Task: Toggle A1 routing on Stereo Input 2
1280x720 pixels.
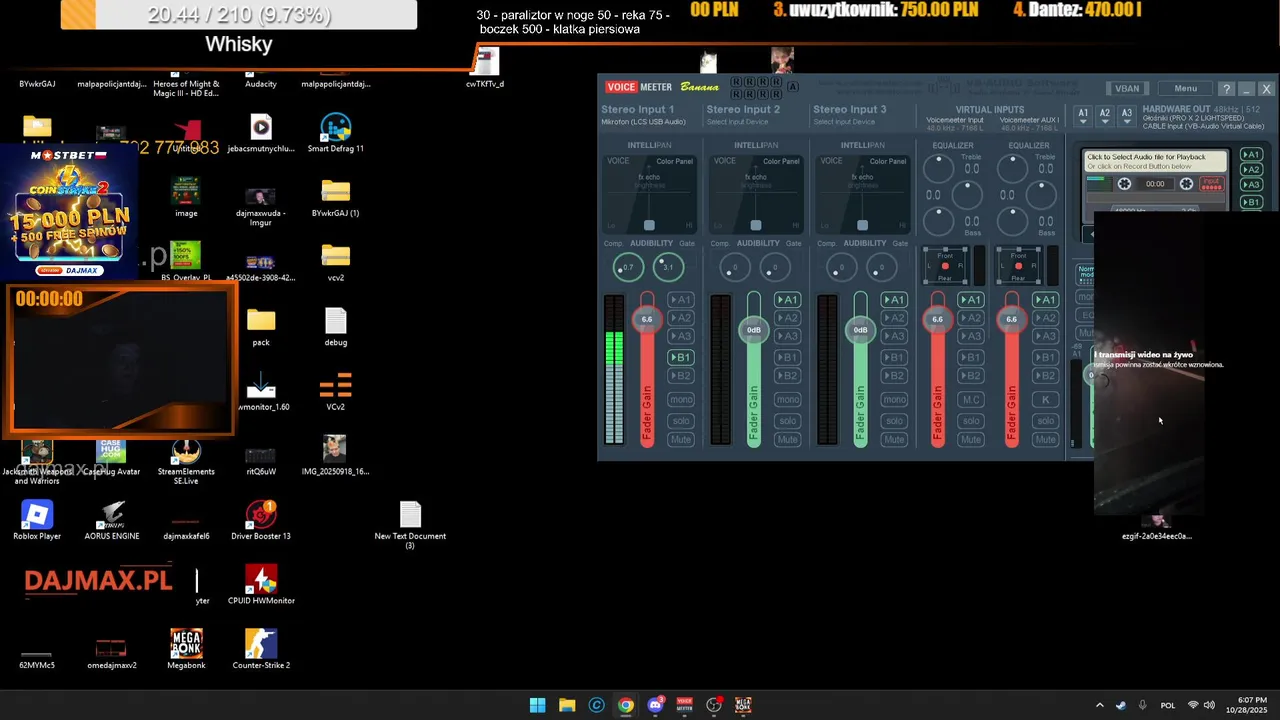Action: [x=788, y=300]
